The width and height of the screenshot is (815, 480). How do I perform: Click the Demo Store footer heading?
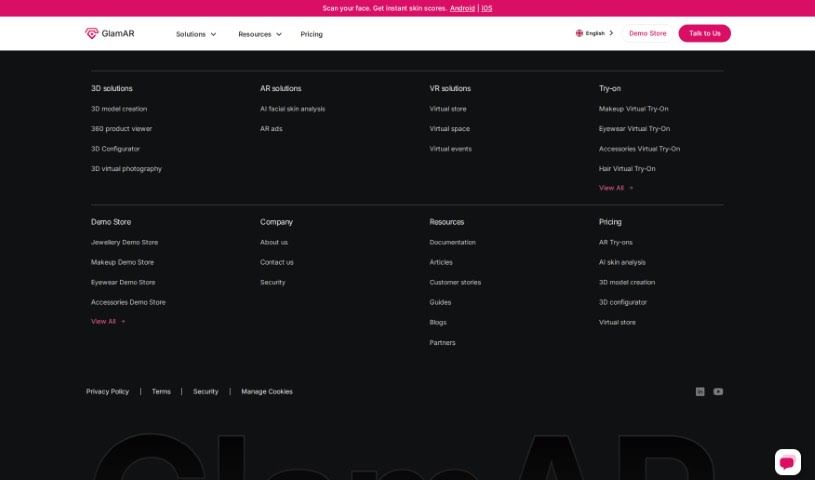[111, 222]
